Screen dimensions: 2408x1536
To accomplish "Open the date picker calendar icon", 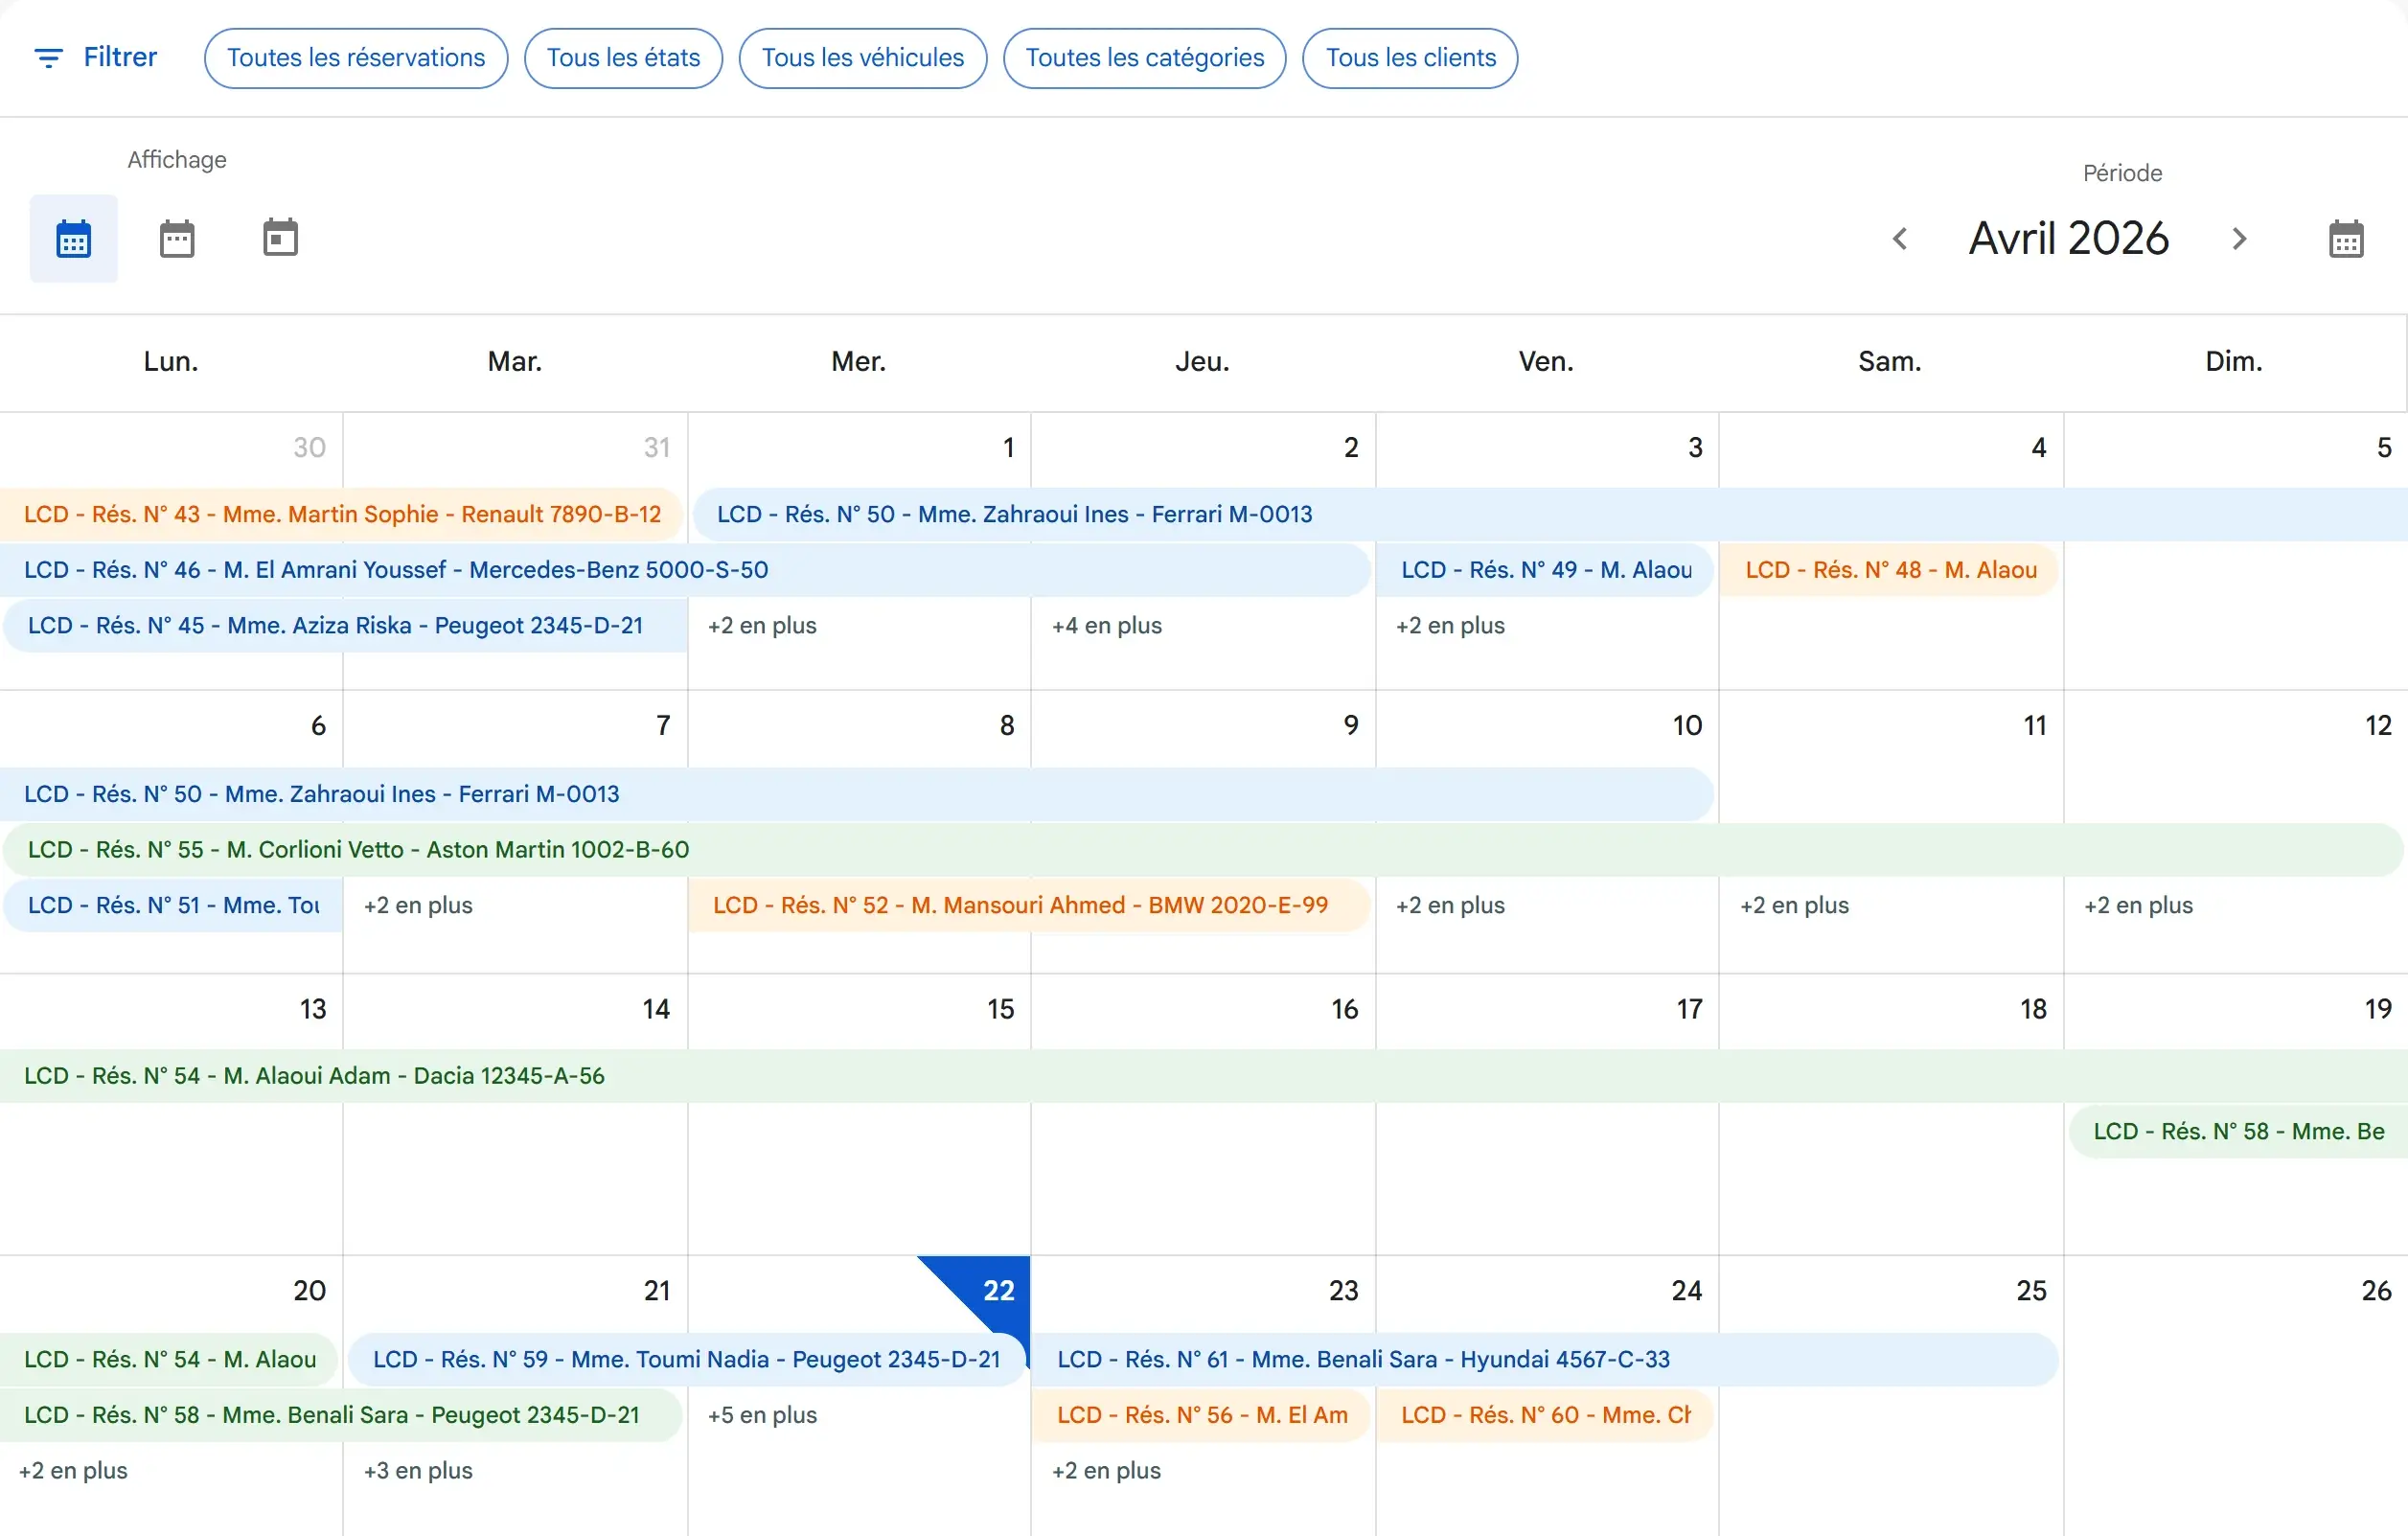I will click(x=2346, y=238).
